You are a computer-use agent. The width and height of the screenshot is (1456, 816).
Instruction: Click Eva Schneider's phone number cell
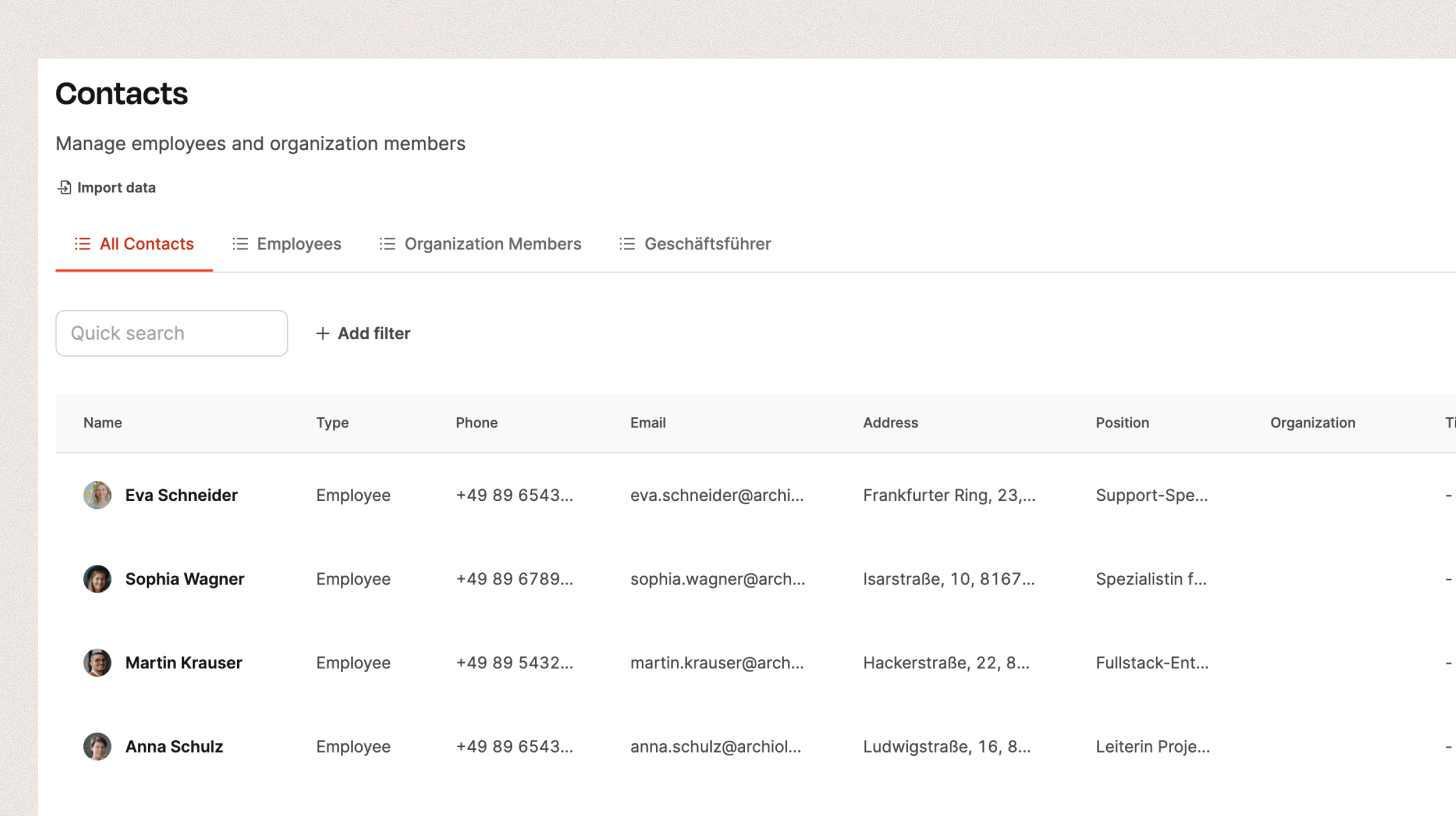click(515, 495)
